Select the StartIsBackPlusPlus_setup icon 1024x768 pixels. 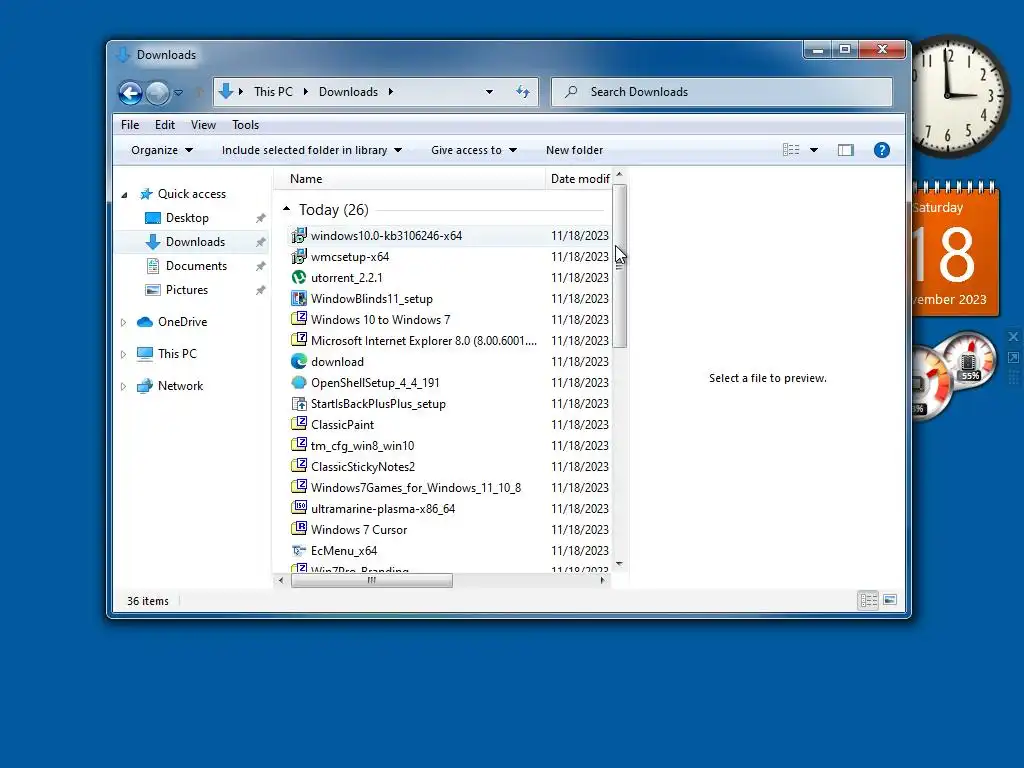coord(298,404)
